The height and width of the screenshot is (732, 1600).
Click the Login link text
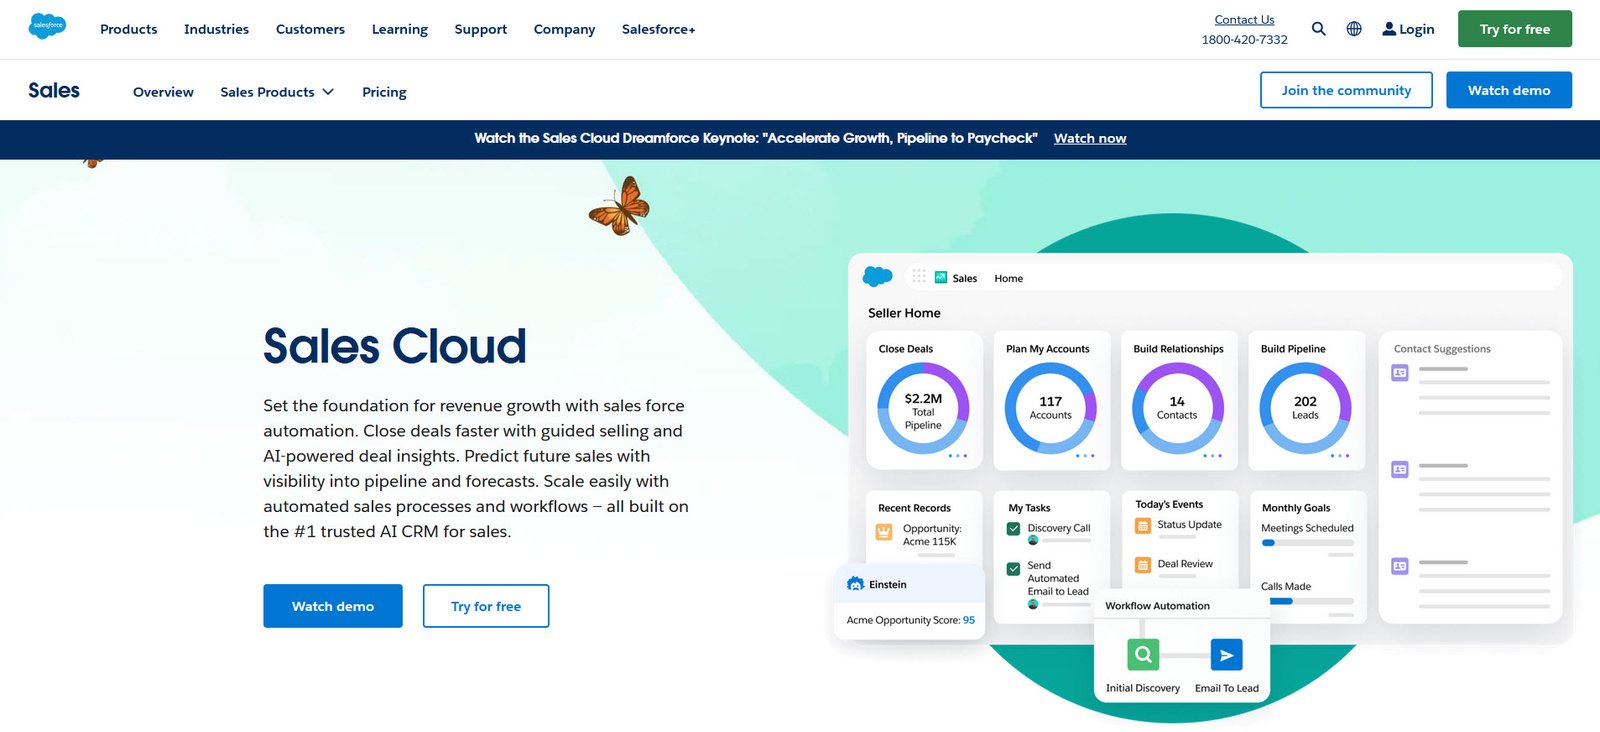click(x=1417, y=29)
